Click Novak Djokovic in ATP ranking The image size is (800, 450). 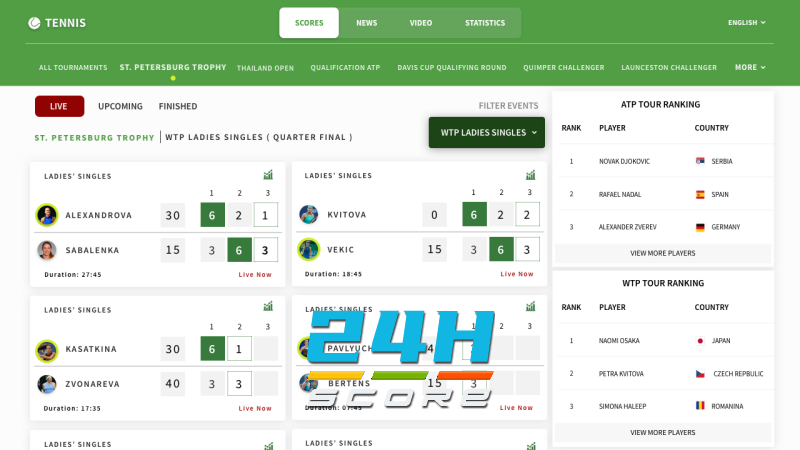click(624, 161)
